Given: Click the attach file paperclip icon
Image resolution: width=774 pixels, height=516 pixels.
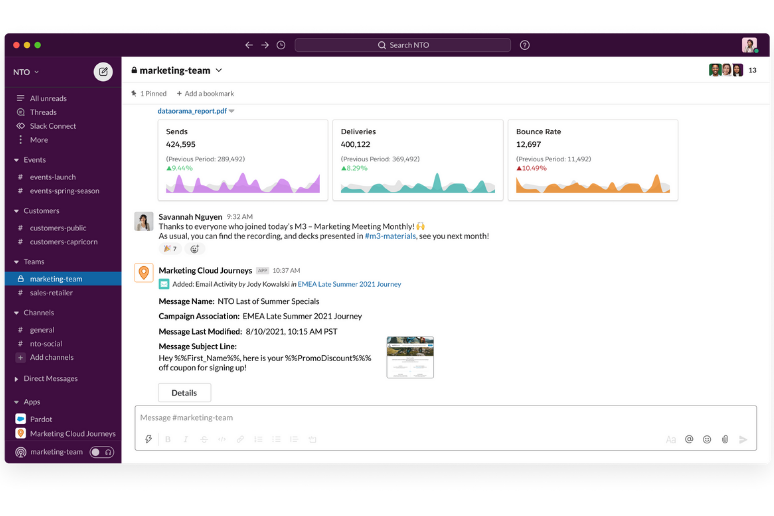Looking at the screenshot, I should 725,439.
